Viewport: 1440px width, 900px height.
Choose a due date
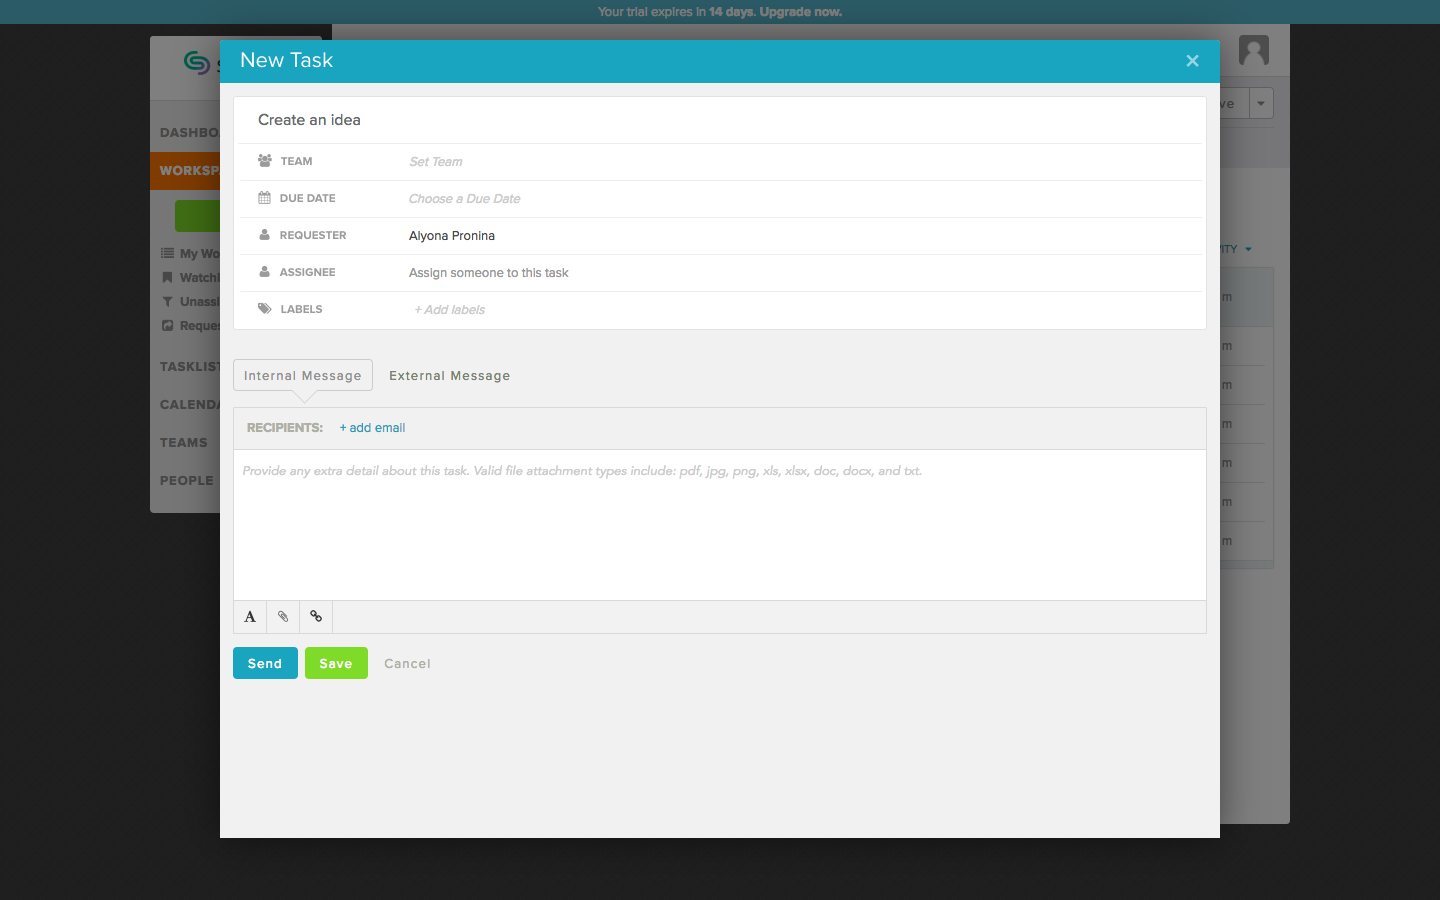[x=465, y=199]
